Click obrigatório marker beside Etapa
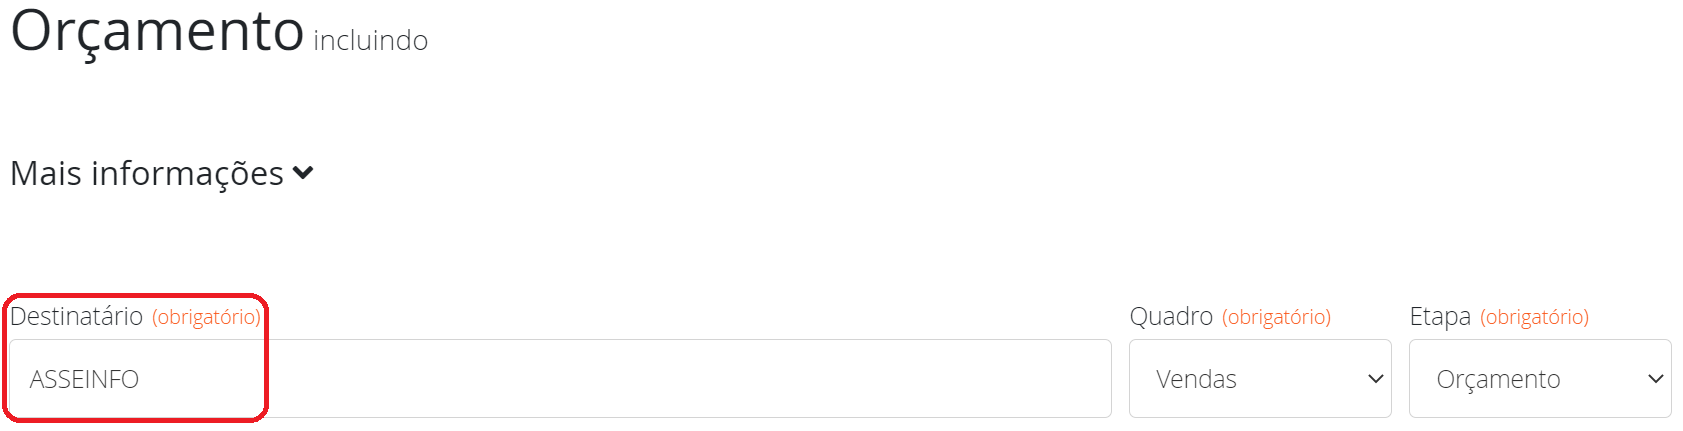 point(1534,318)
